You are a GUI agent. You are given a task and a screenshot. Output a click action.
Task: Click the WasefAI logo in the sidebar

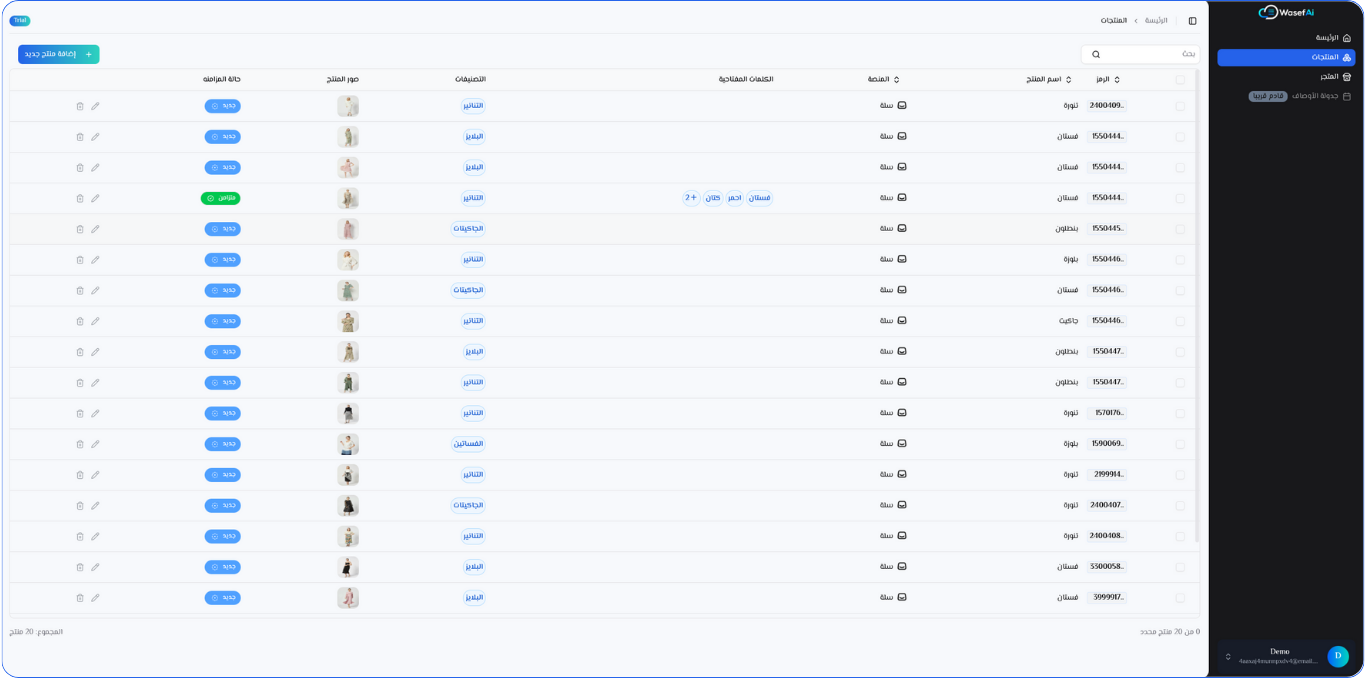(1286, 12)
